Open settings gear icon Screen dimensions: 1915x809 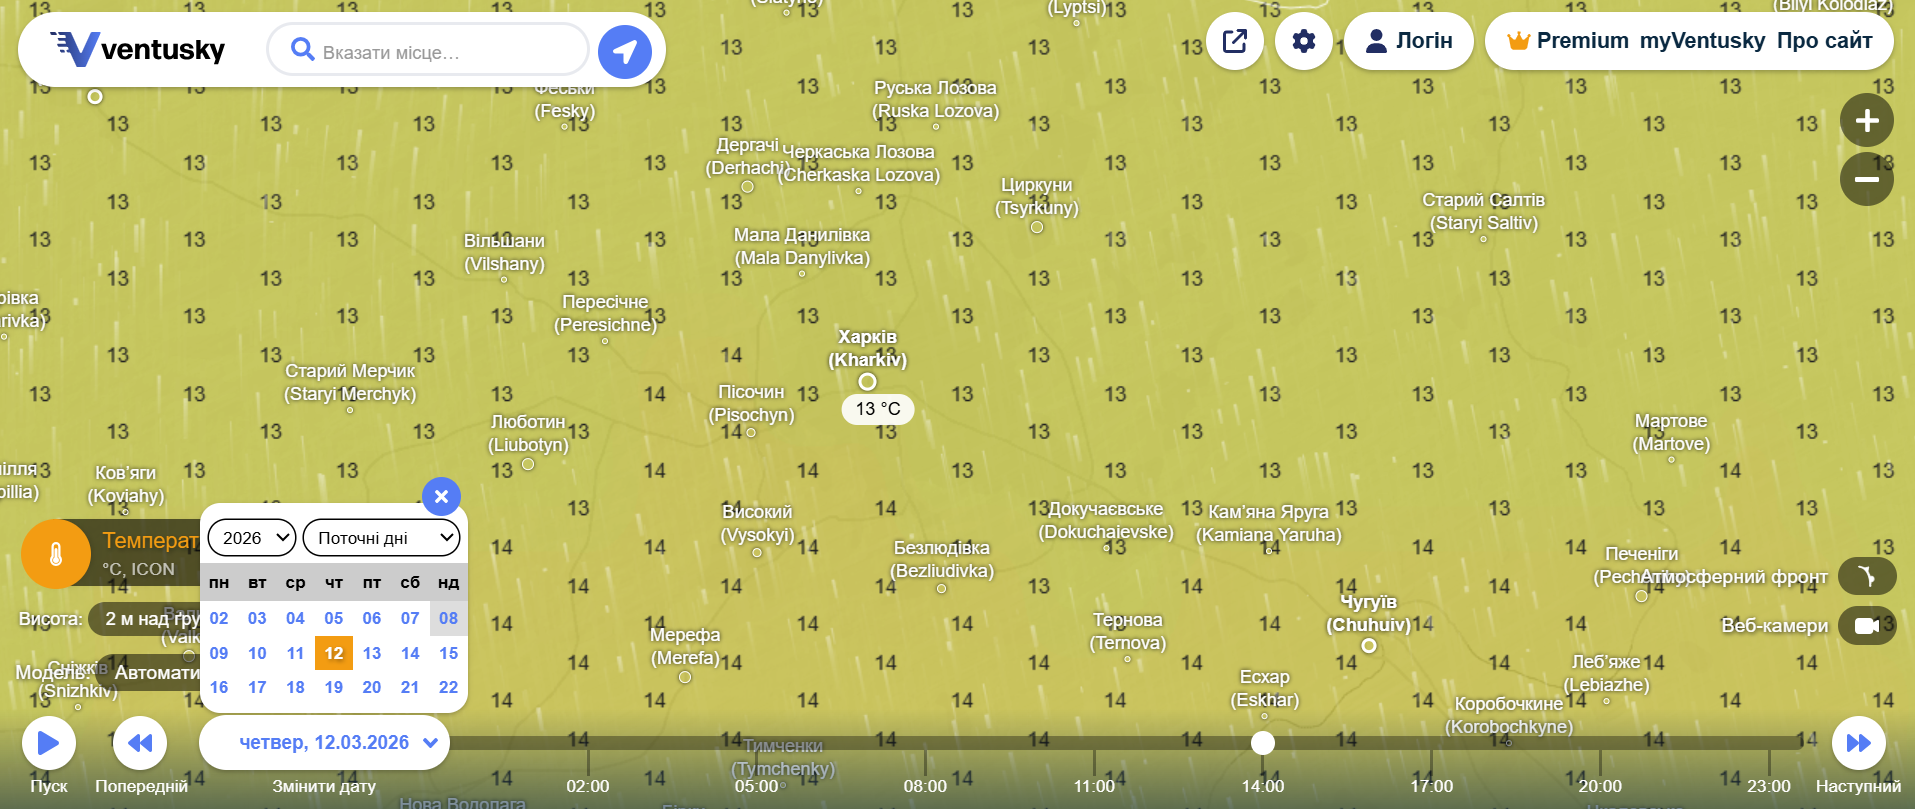tap(1304, 41)
